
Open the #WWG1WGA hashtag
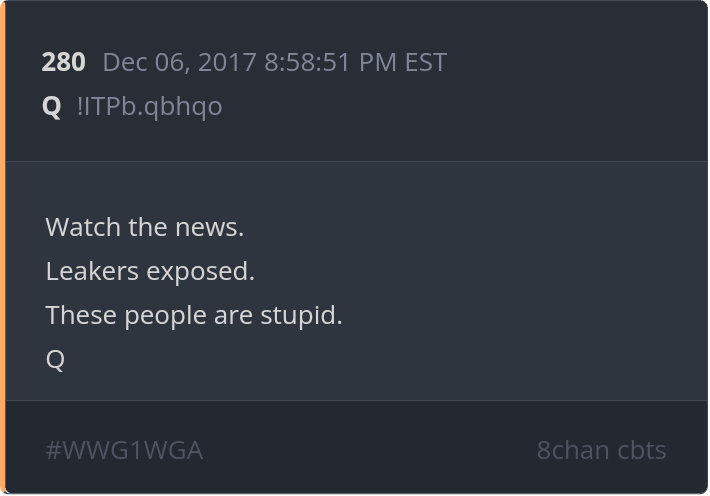coord(124,450)
